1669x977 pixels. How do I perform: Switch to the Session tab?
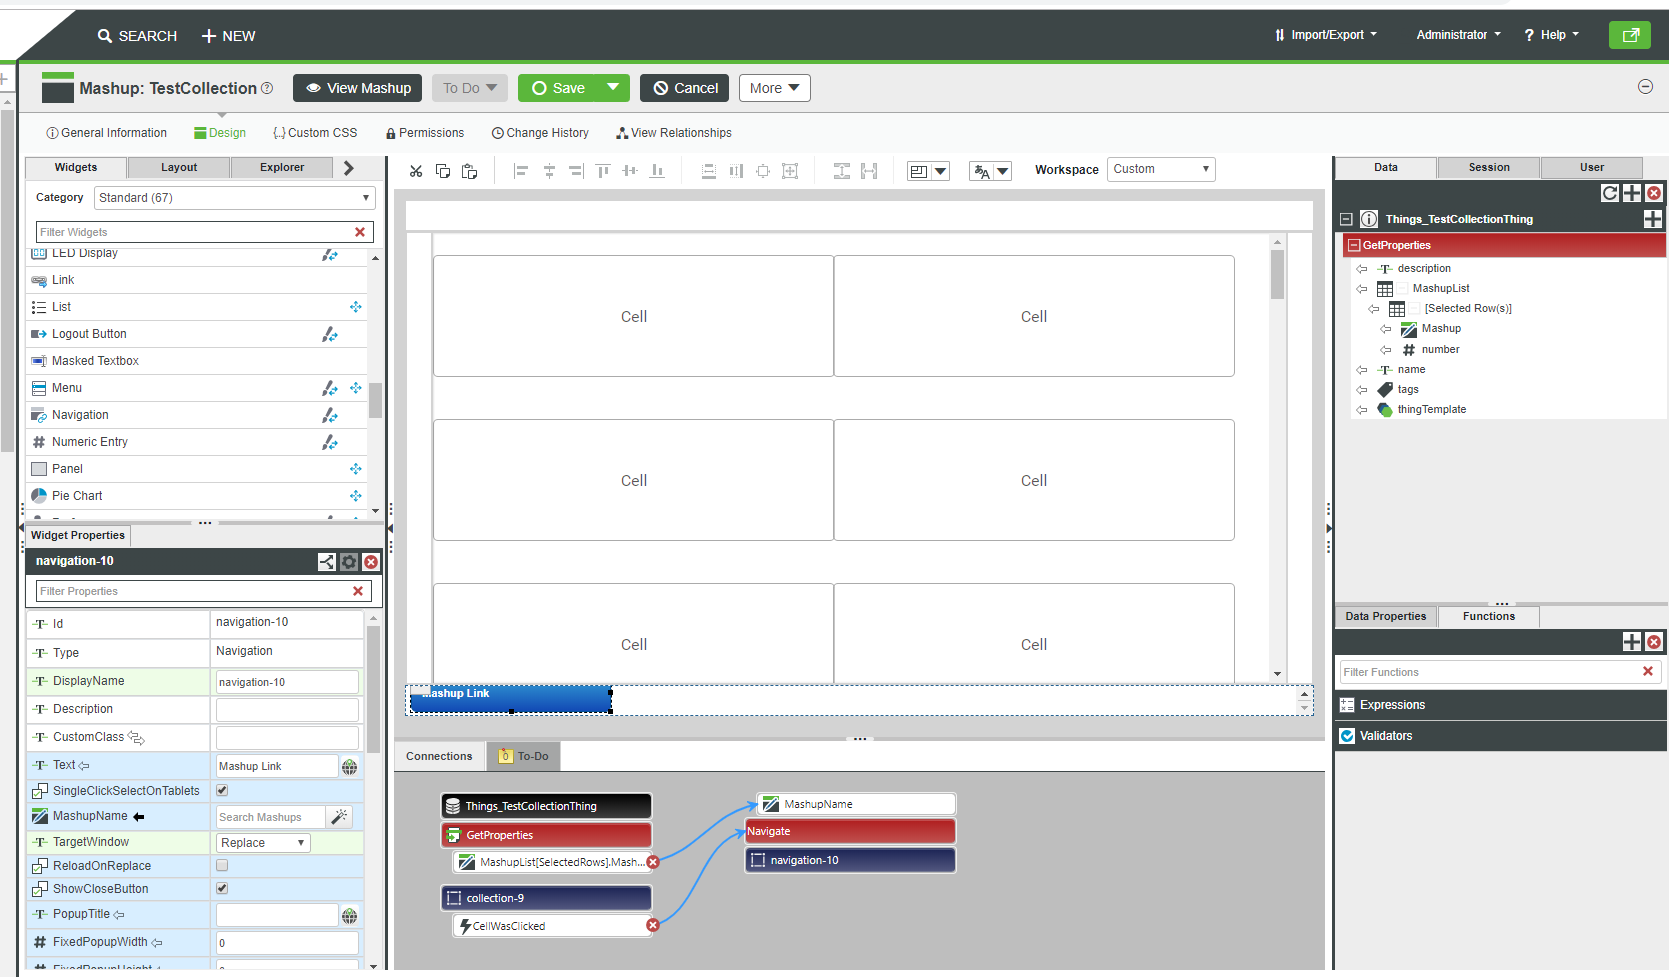tap(1488, 167)
